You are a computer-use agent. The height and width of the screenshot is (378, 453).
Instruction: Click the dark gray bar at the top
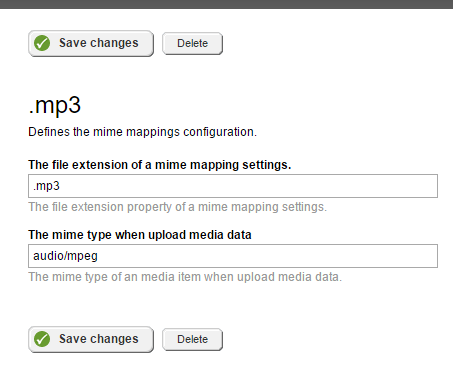[x=226, y=4]
